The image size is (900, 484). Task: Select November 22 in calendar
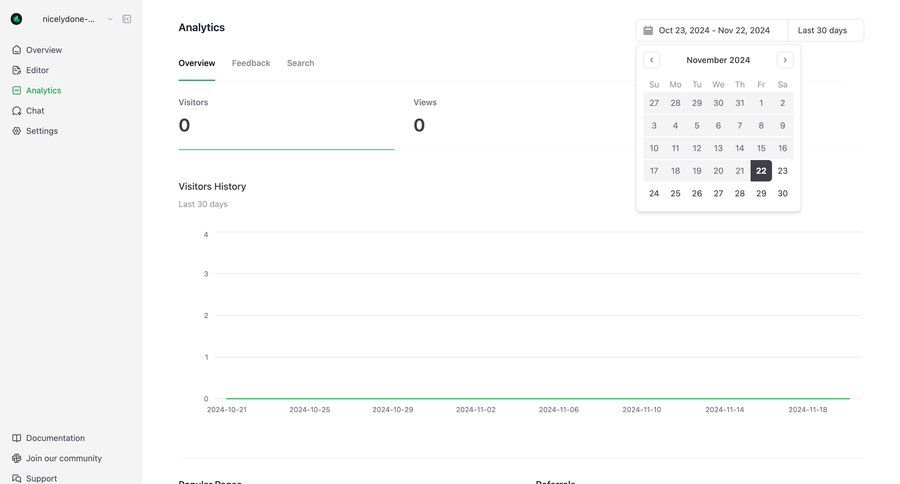coord(761,171)
